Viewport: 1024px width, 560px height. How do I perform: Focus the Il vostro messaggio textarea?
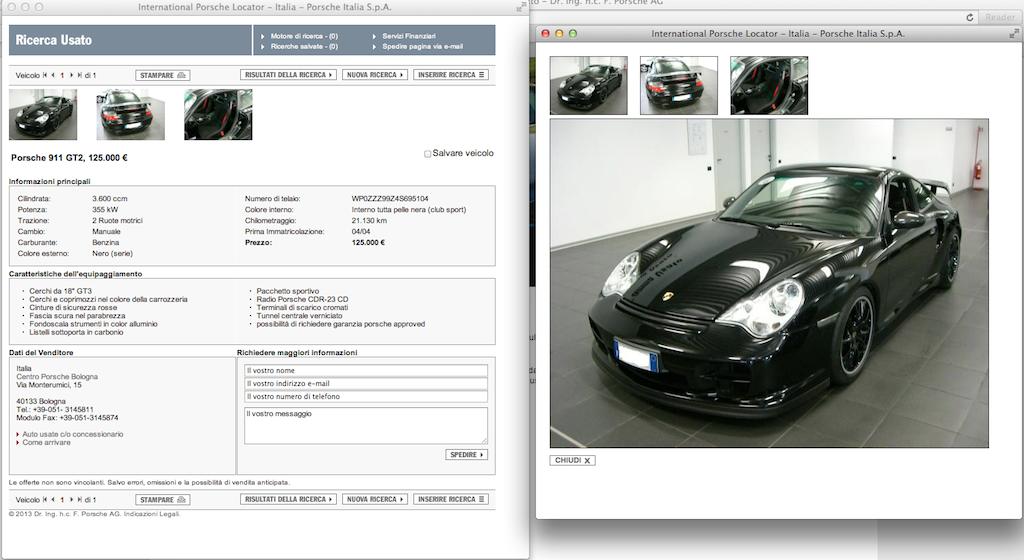pos(366,426)
